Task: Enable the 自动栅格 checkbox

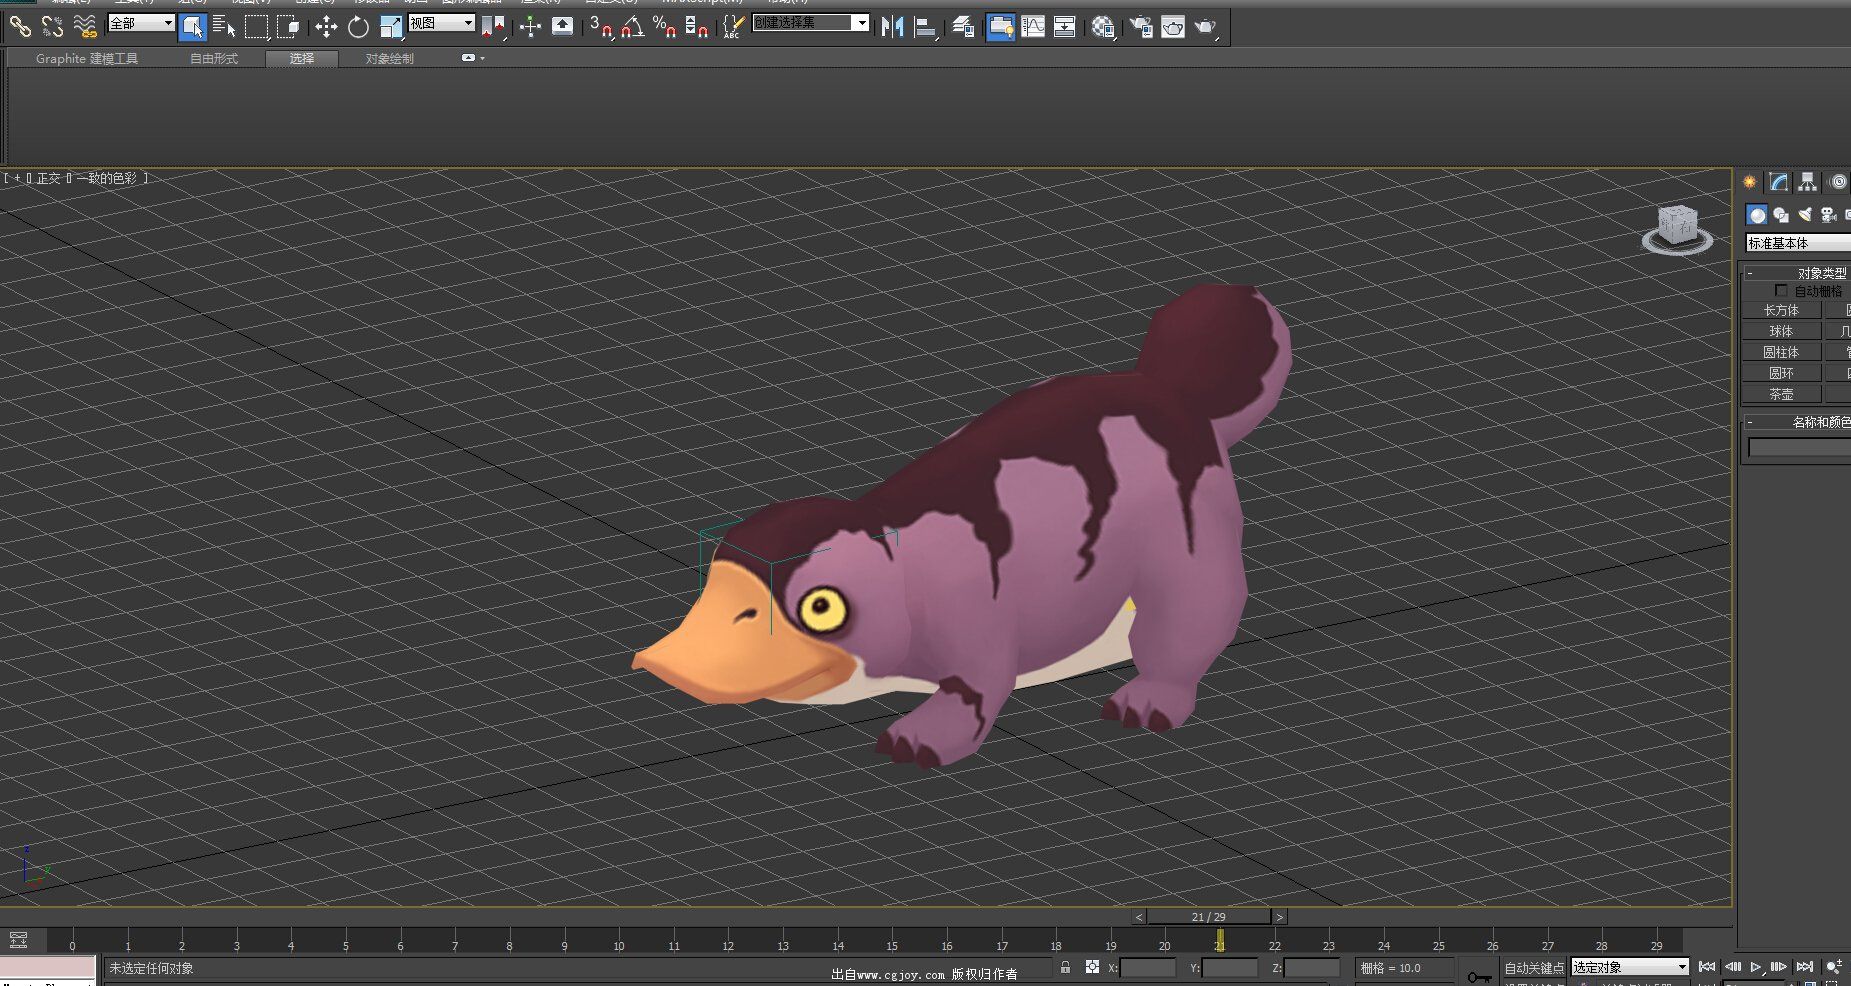Action: click(1781, 291)
